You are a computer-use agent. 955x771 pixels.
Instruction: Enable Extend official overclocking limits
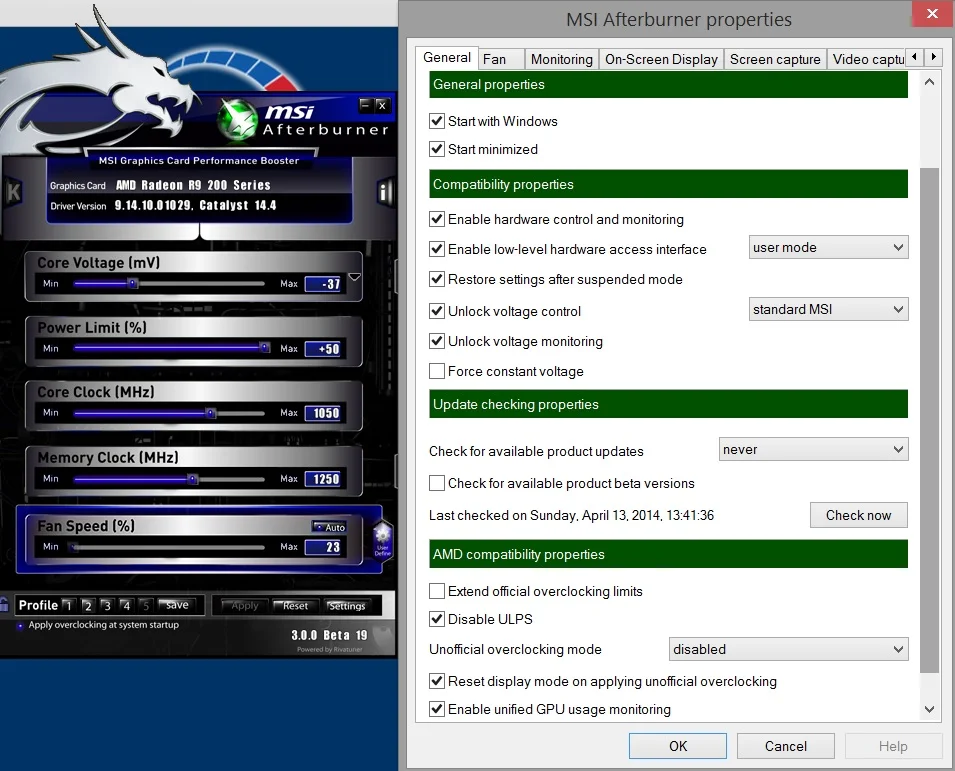437,591
